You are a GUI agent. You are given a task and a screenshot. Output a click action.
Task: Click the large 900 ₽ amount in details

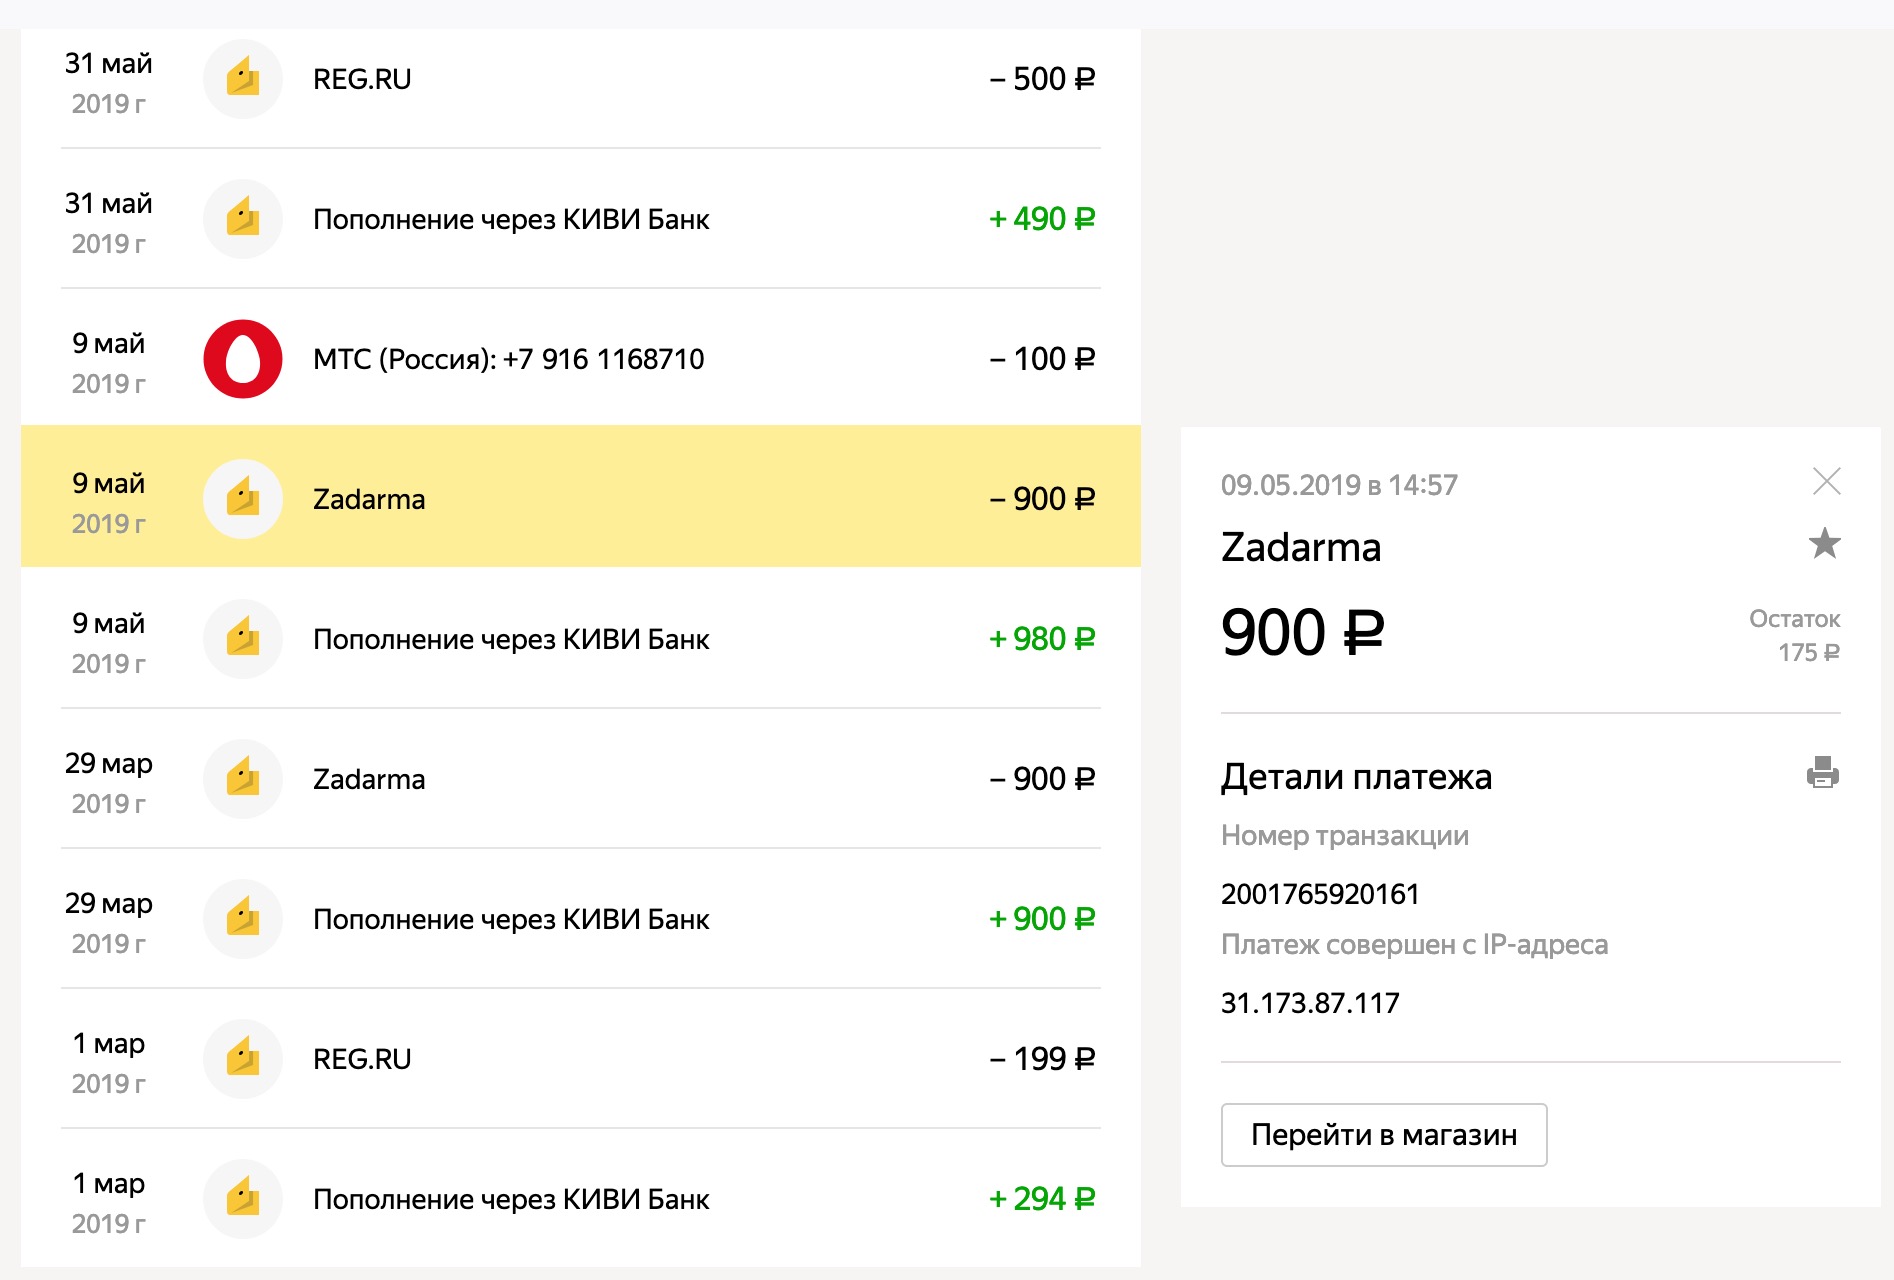1303,633
